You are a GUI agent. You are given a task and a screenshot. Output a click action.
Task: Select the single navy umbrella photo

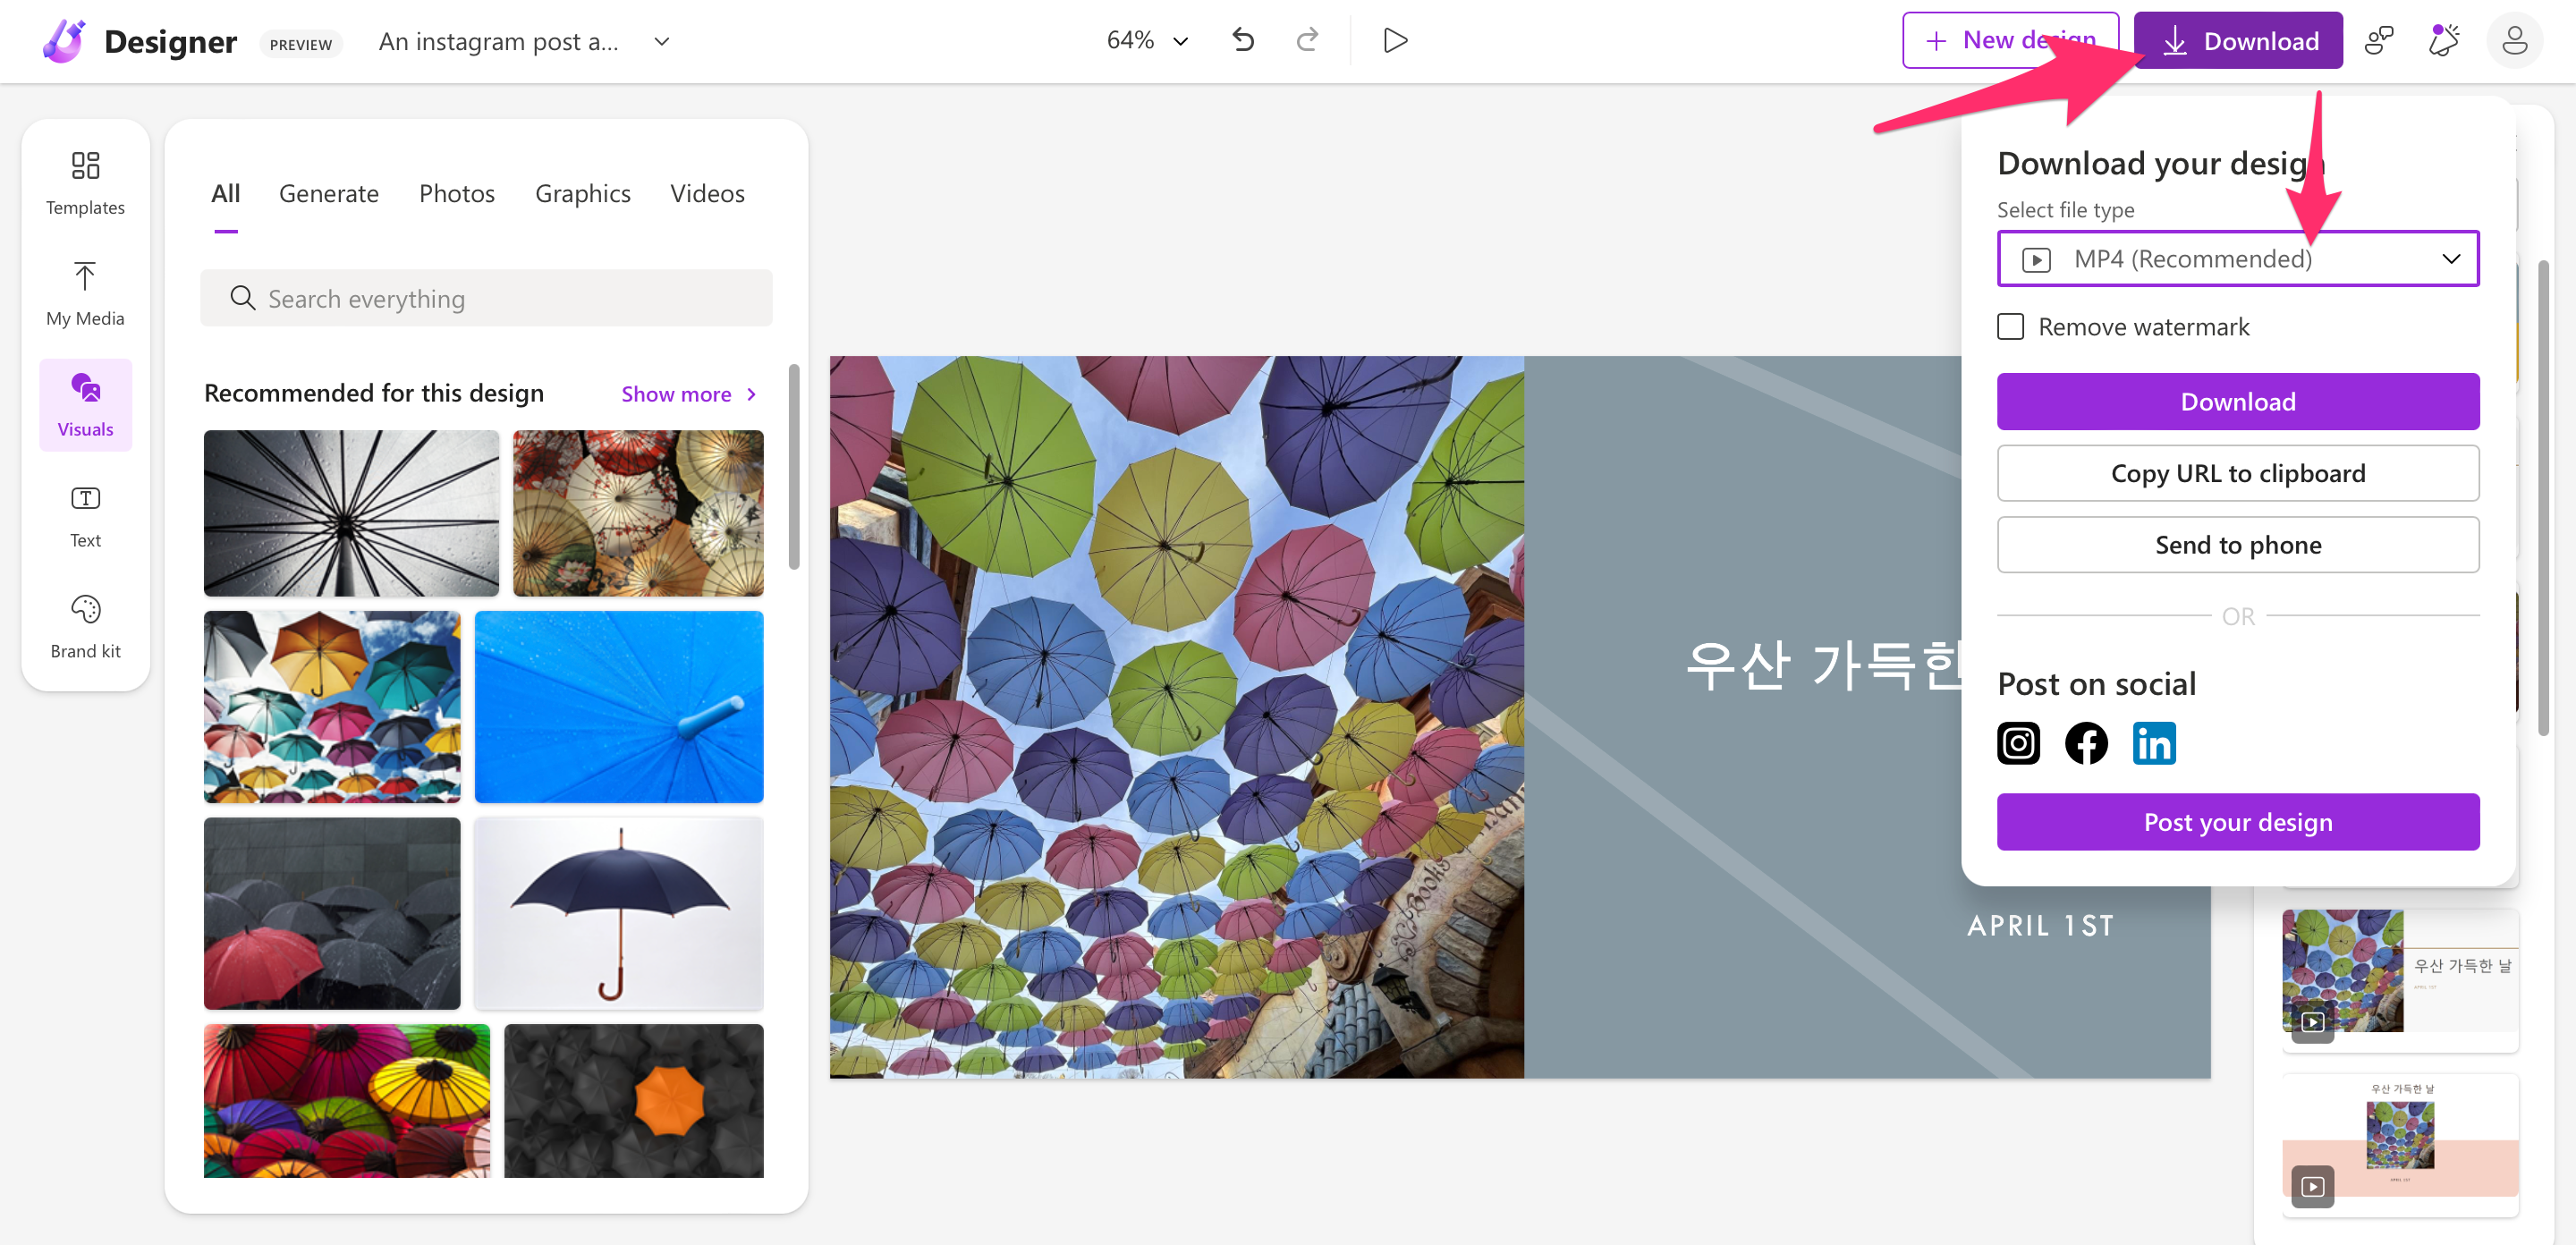click(619, 912)
